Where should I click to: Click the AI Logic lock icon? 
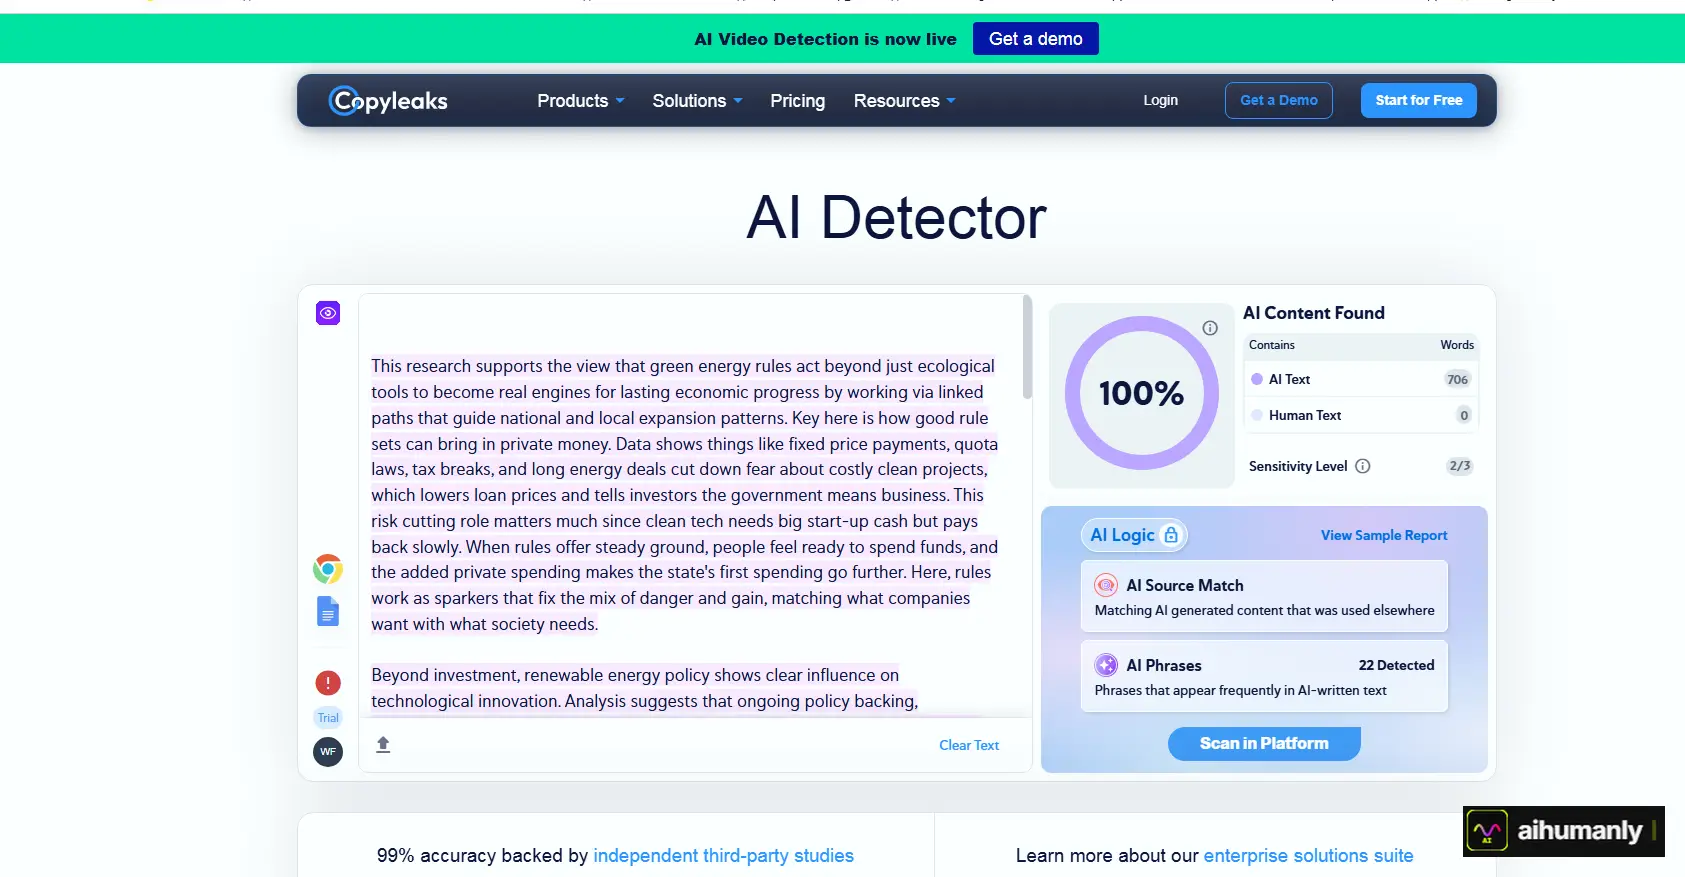1171,535
